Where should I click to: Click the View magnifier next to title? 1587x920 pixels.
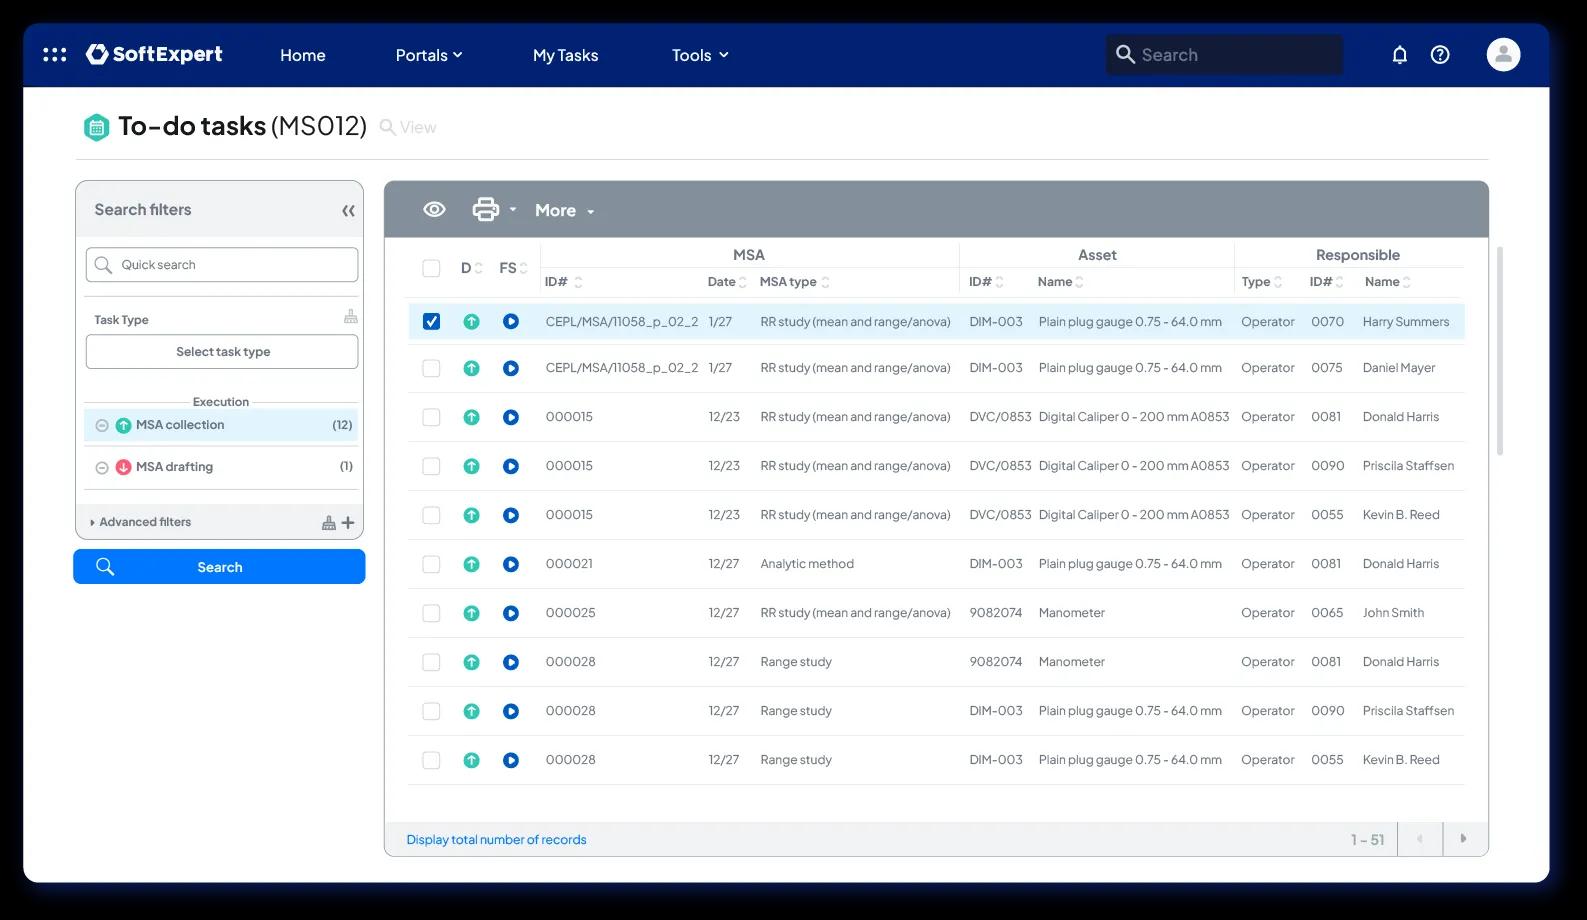click(x=388, y=127)
